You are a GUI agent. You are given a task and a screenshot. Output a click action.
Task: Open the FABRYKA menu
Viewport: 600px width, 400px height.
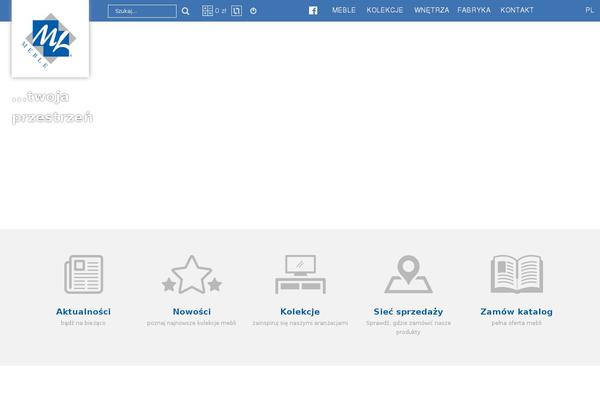point(474,10)
